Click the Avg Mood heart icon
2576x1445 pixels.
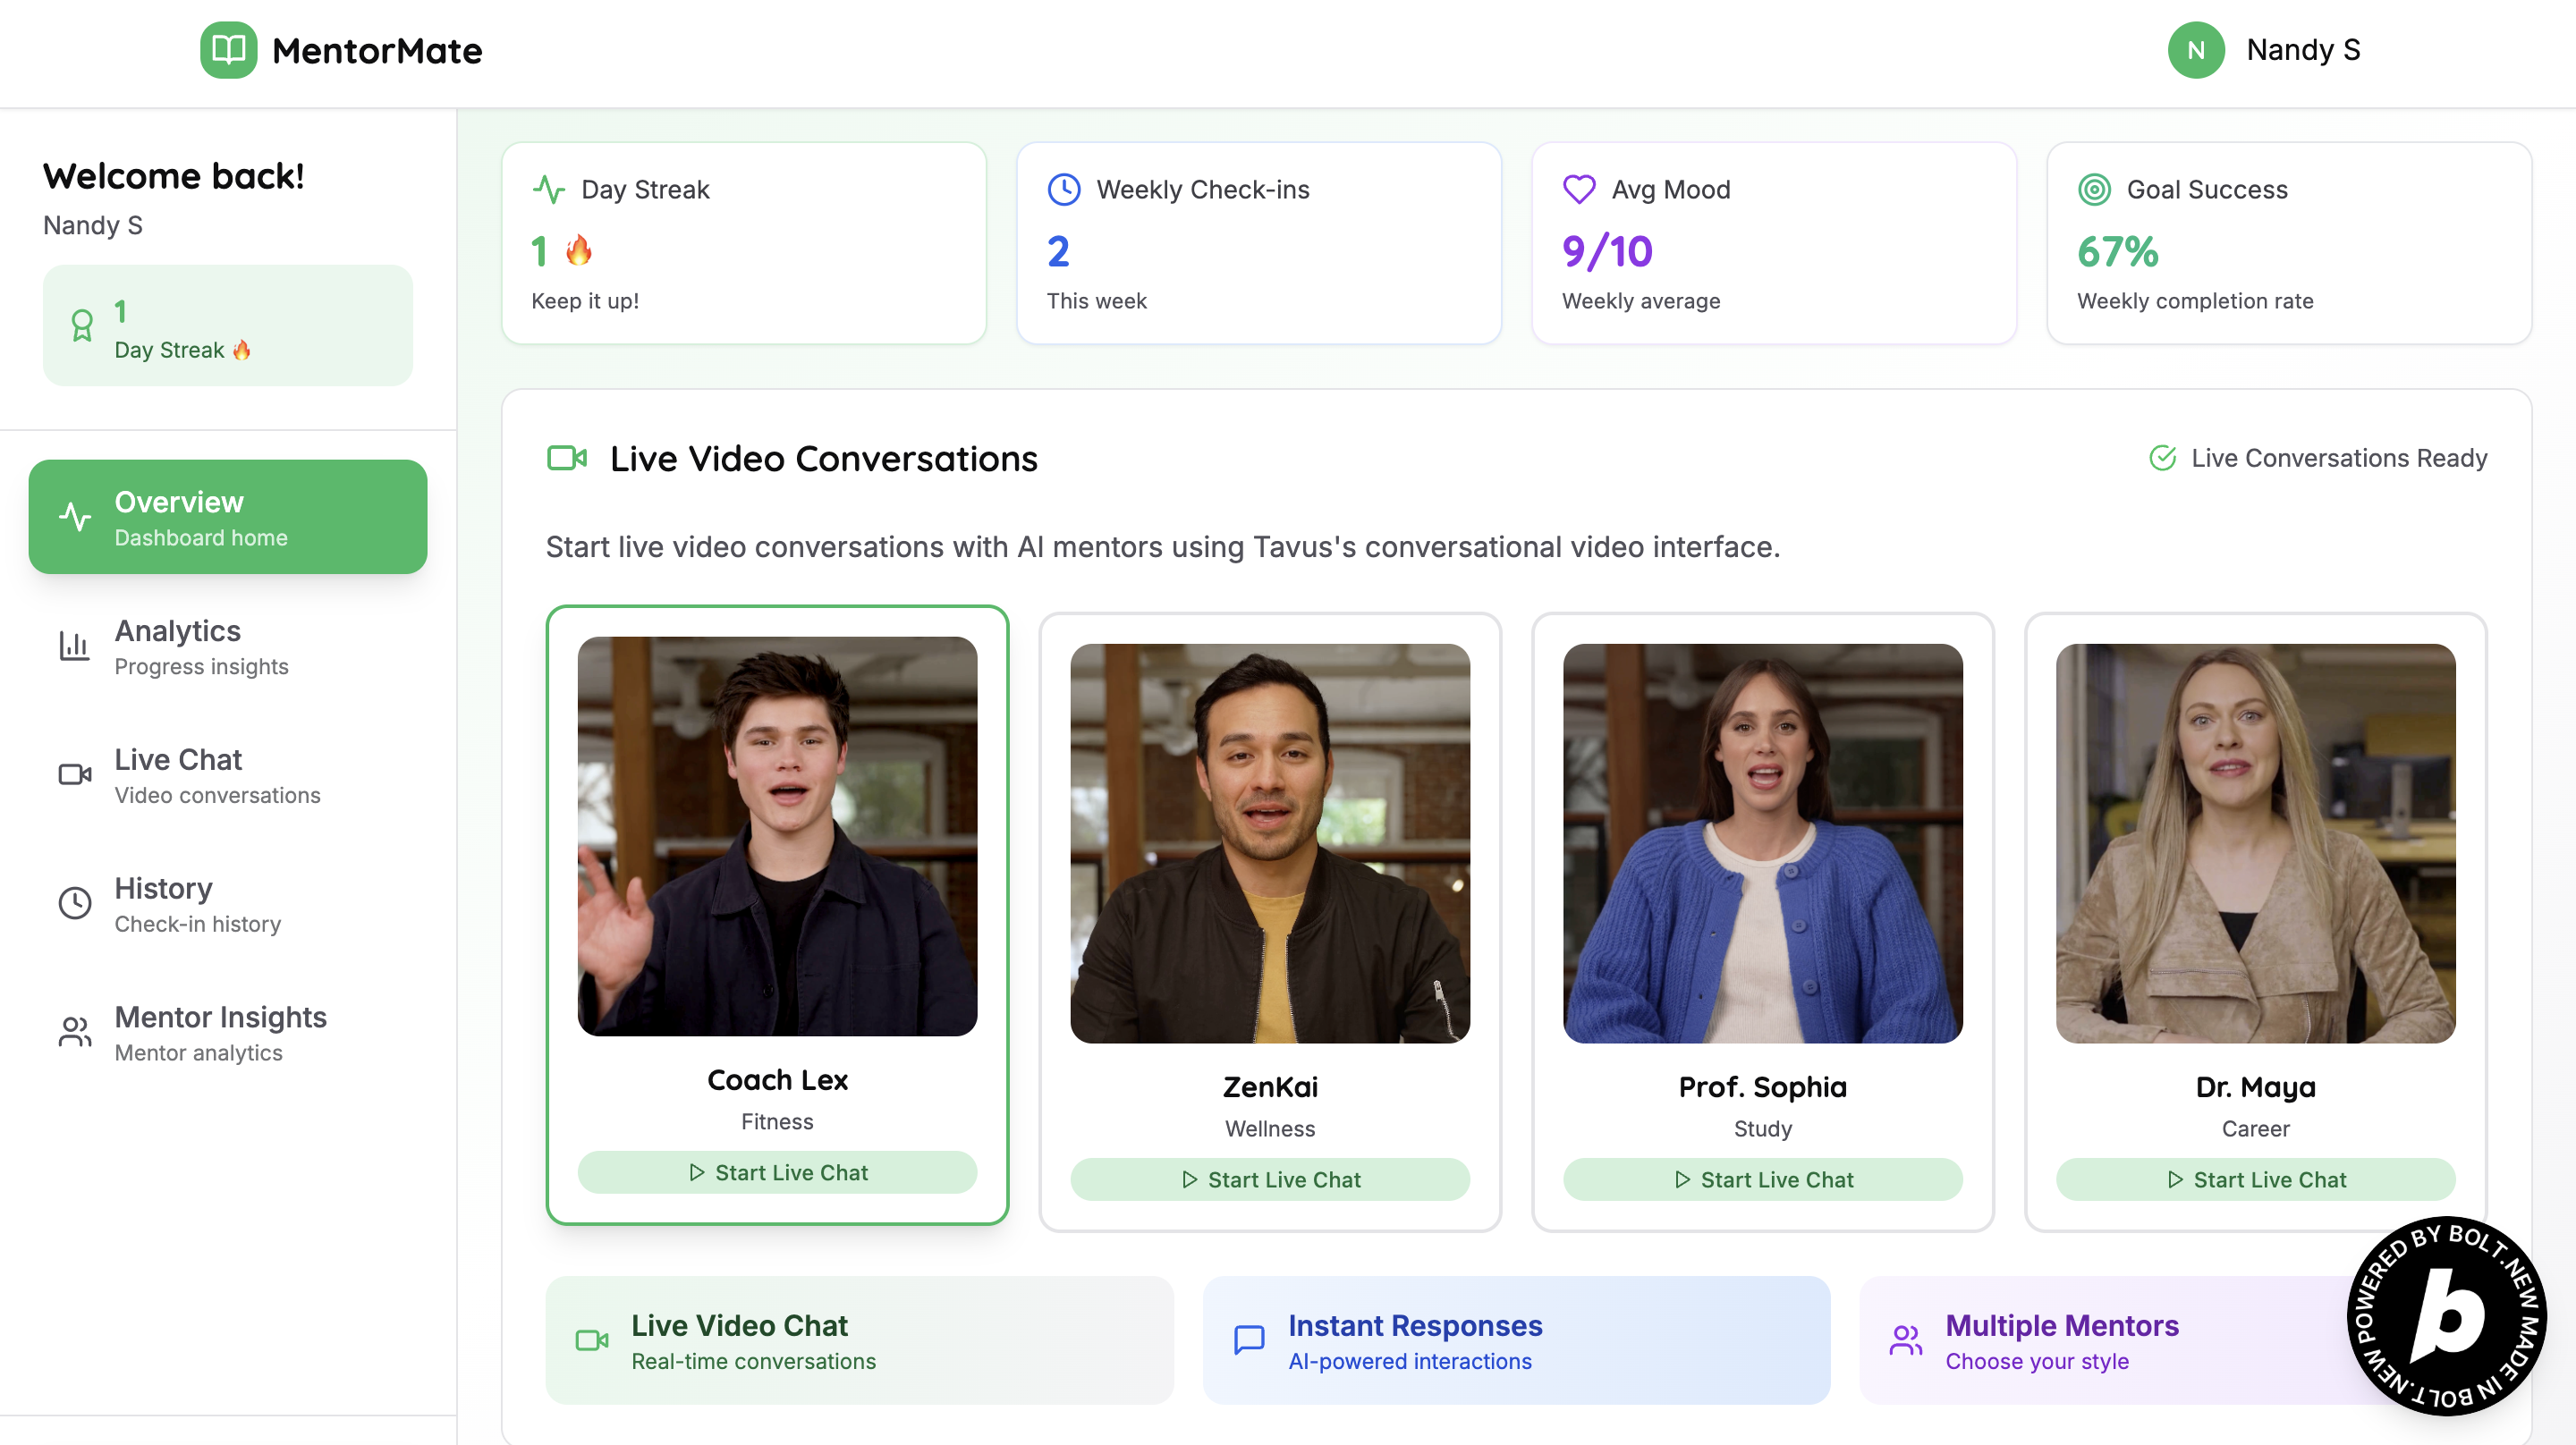(1579, 189)
